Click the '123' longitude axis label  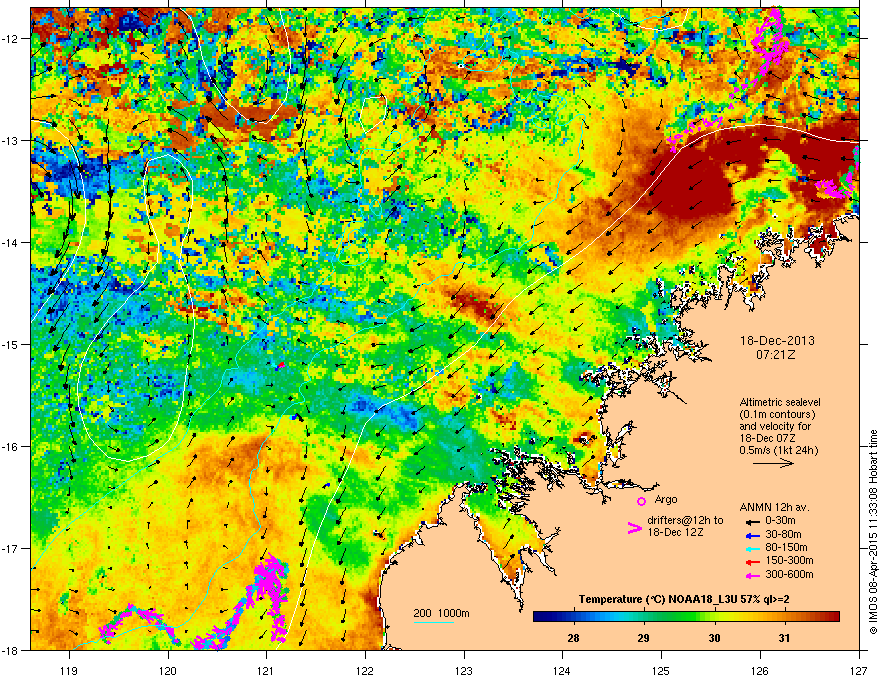click(464, 670)
